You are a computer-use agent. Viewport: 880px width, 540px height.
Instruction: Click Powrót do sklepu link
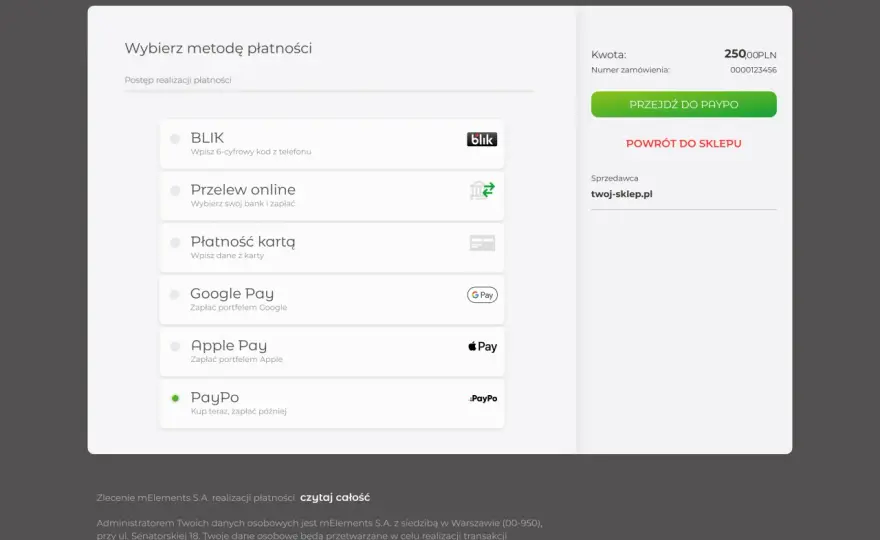tap(684, 144)
